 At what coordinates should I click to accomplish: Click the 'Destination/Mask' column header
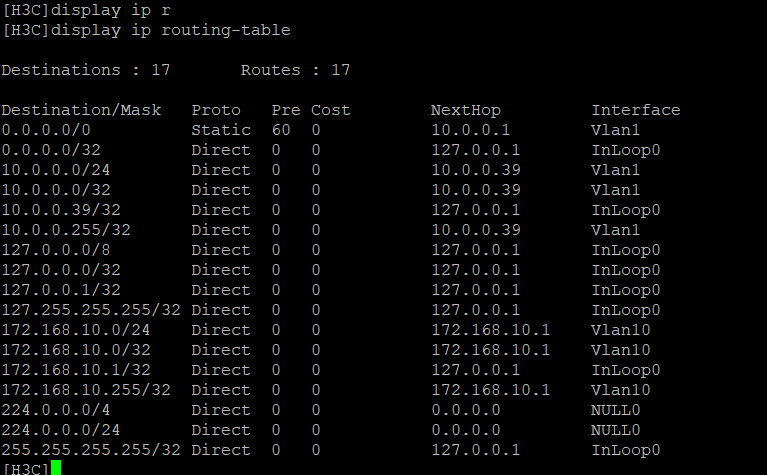[86, 110]
